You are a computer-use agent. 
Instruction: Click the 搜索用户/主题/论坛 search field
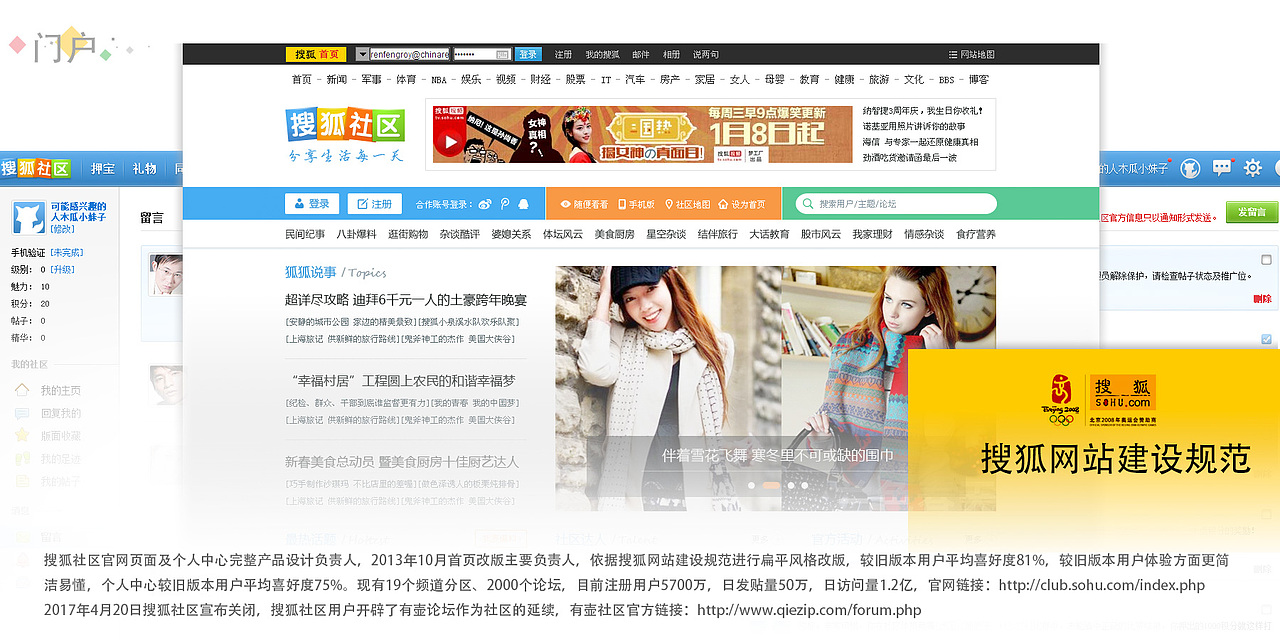896,204
